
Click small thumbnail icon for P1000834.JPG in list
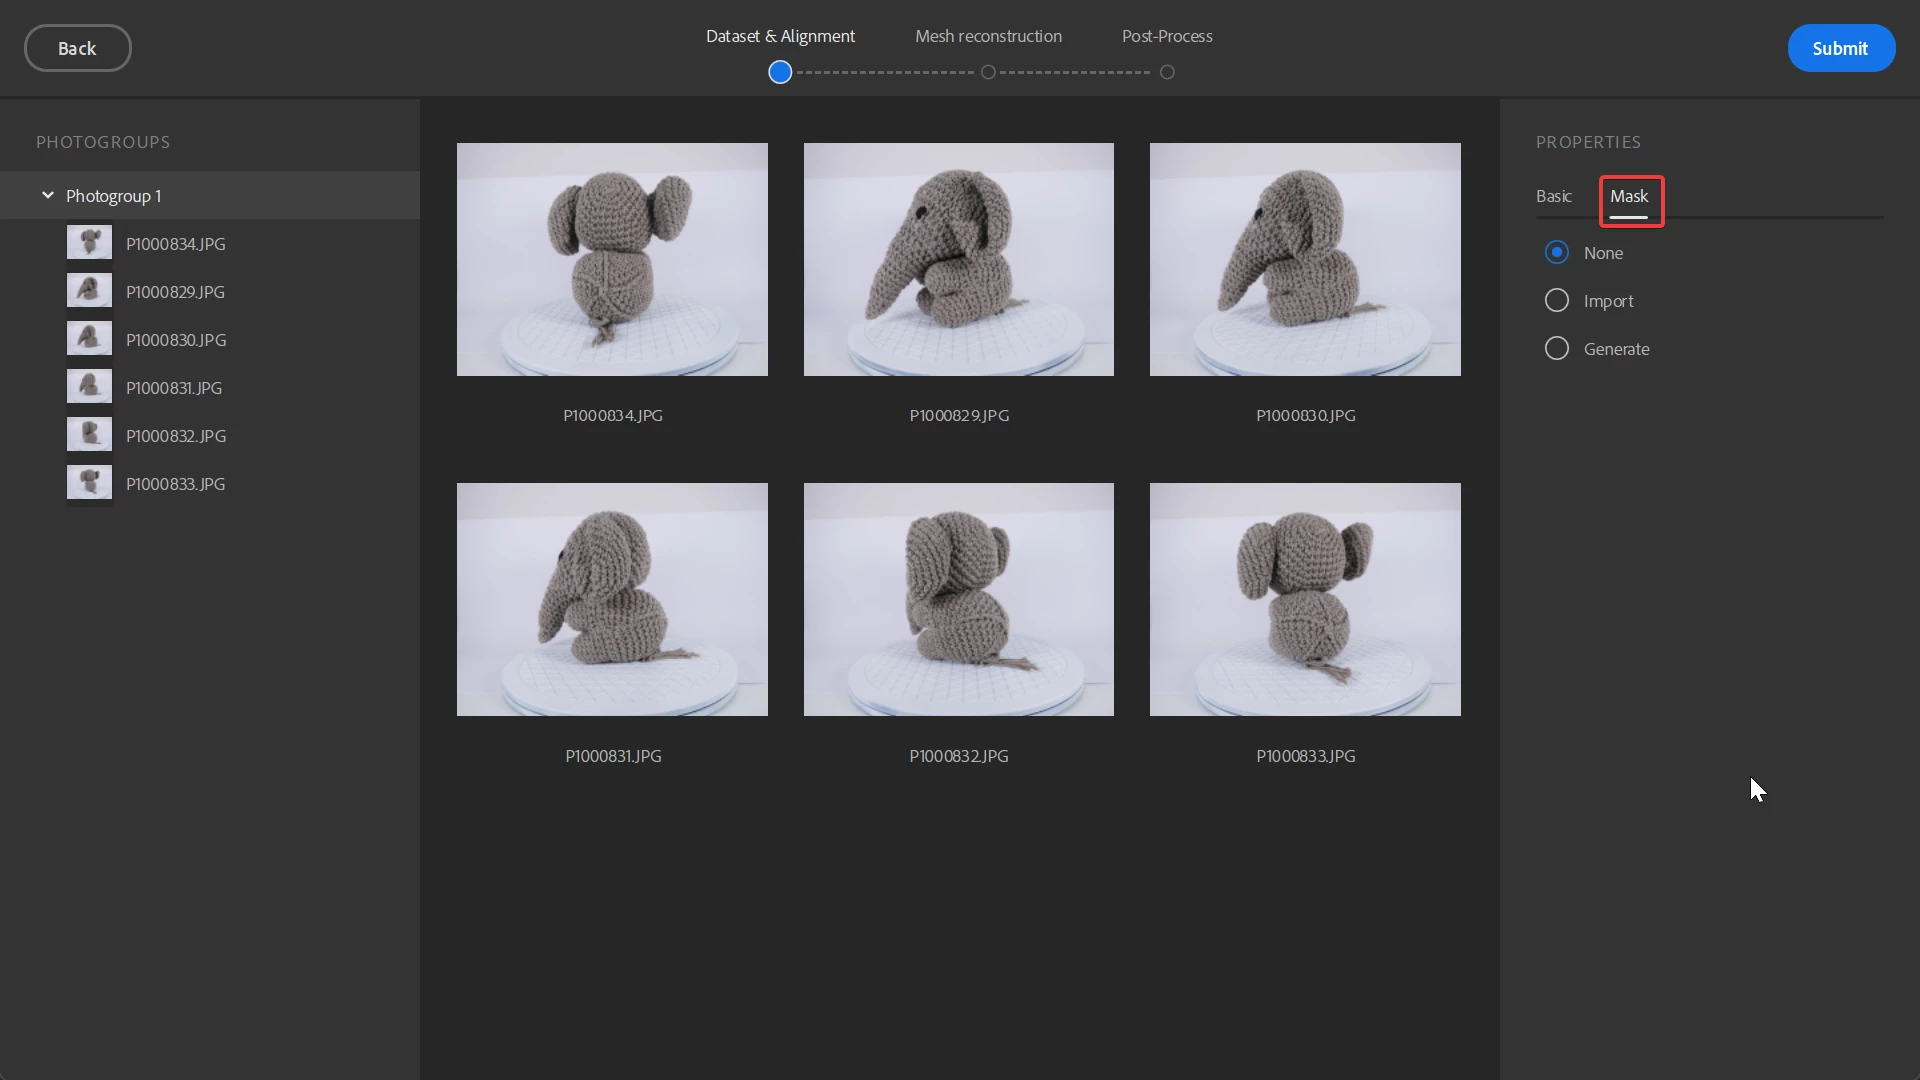pos(89,243)
